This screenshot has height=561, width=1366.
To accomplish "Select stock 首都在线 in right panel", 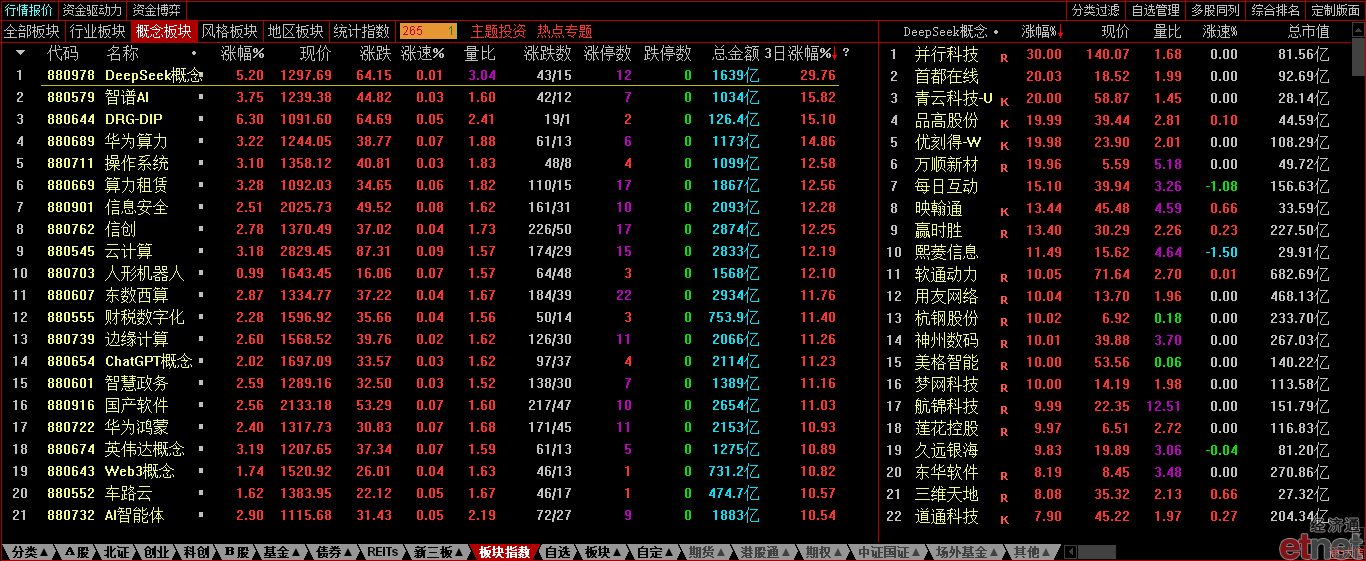I will 947,76.
